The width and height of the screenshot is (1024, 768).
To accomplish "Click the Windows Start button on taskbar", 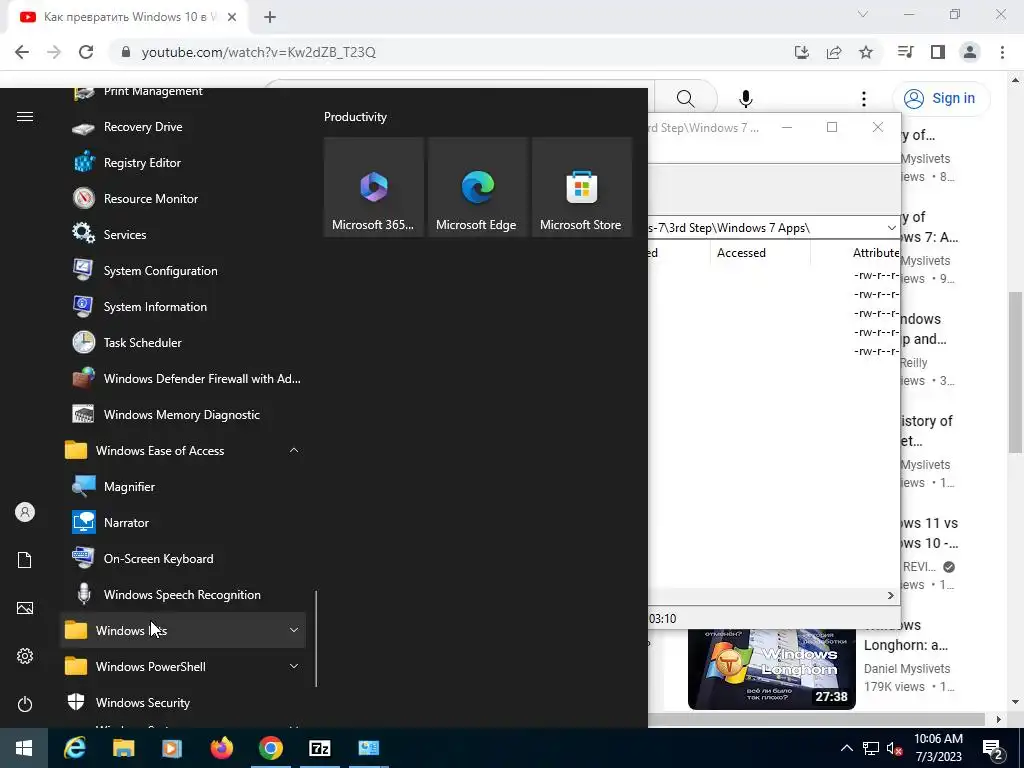I will click(x=24, y=748).
